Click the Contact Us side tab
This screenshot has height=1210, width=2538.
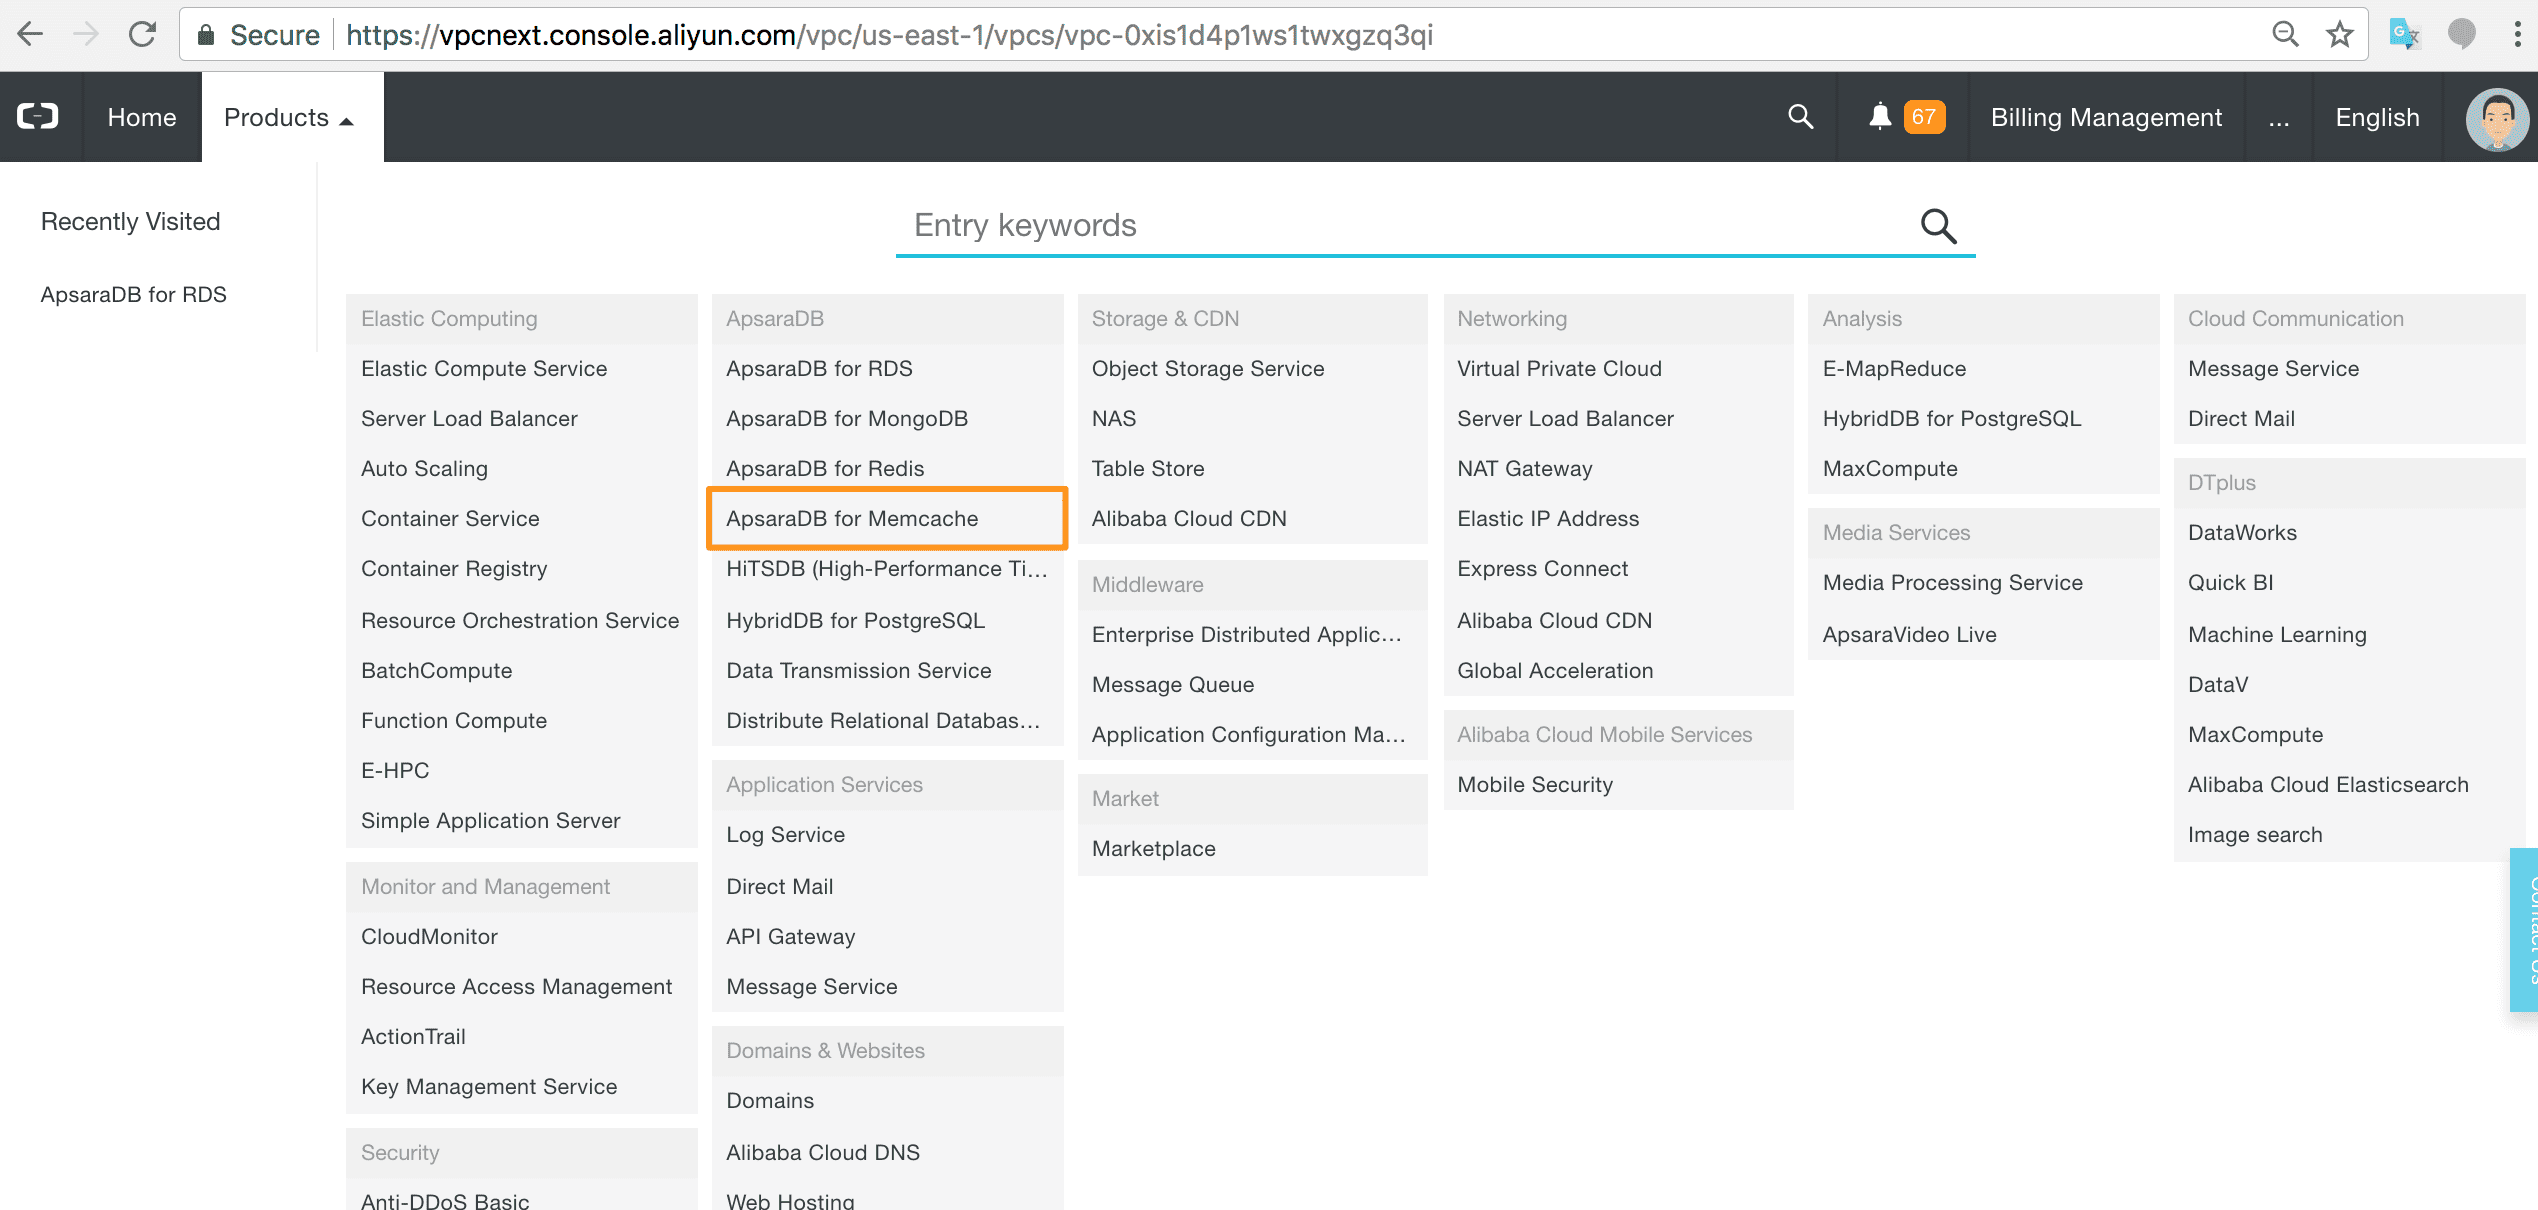[x=2525, y=930]
